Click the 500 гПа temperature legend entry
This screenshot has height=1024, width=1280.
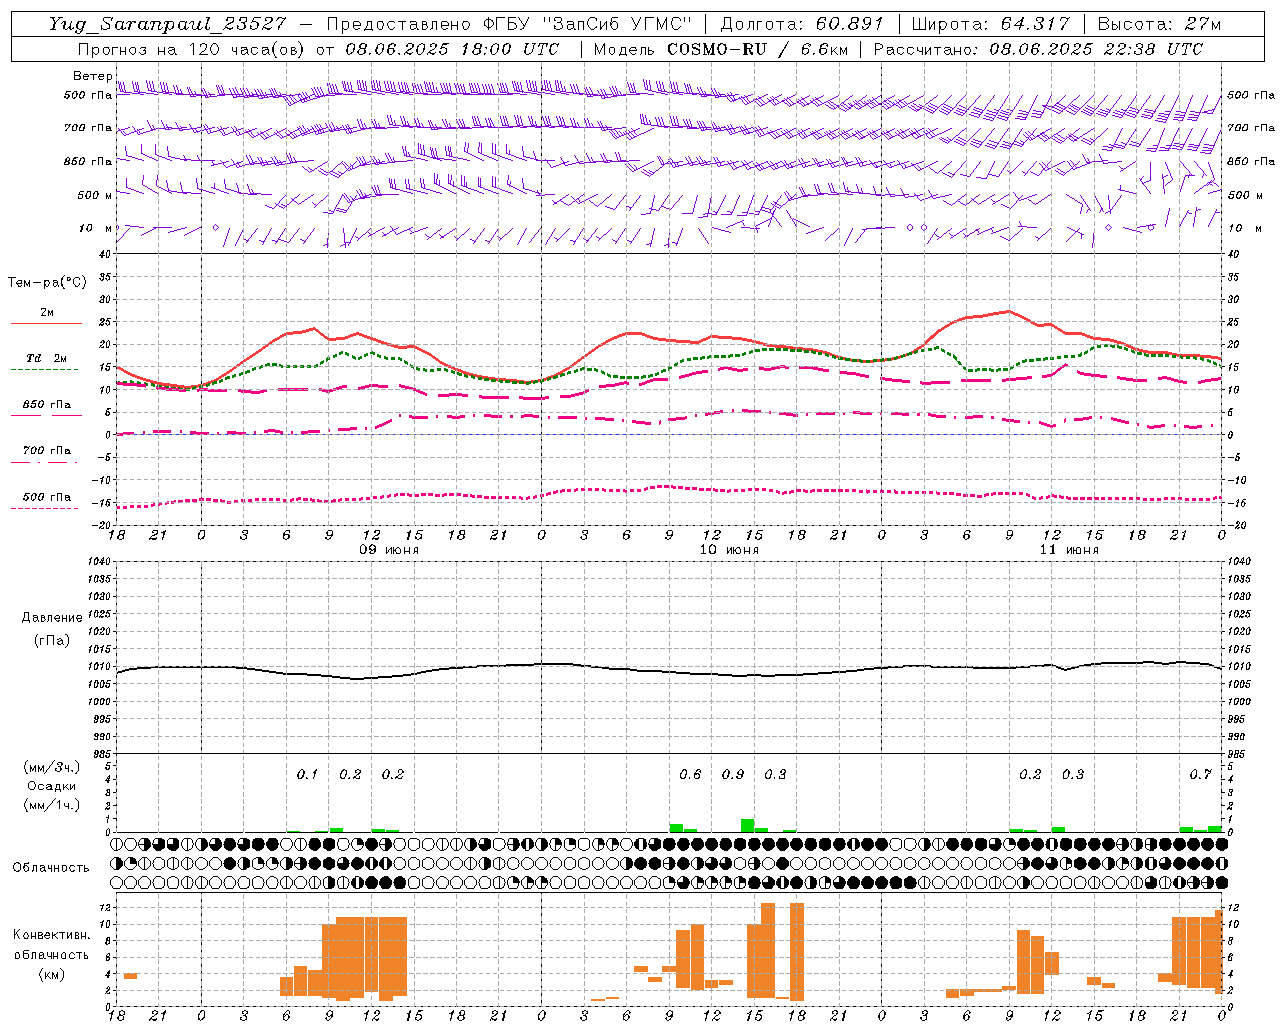(46, 497)
